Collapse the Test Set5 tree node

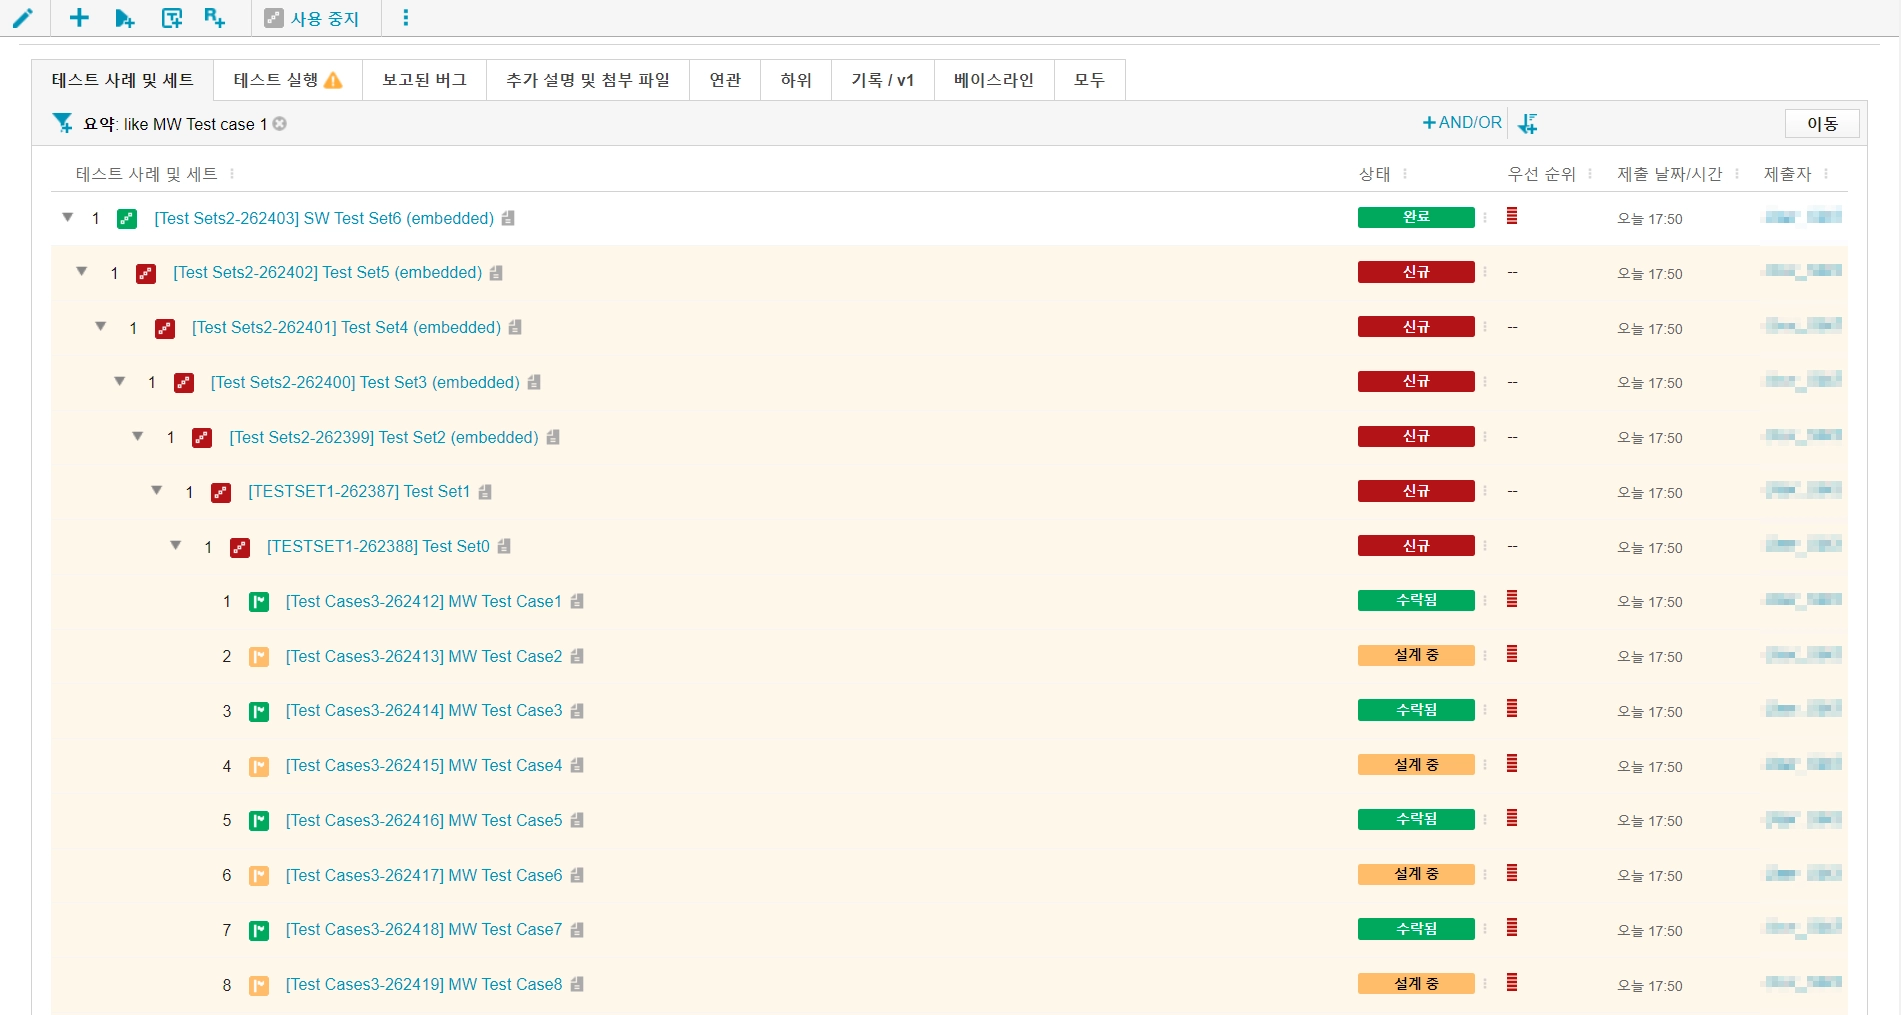click(82, 272)
